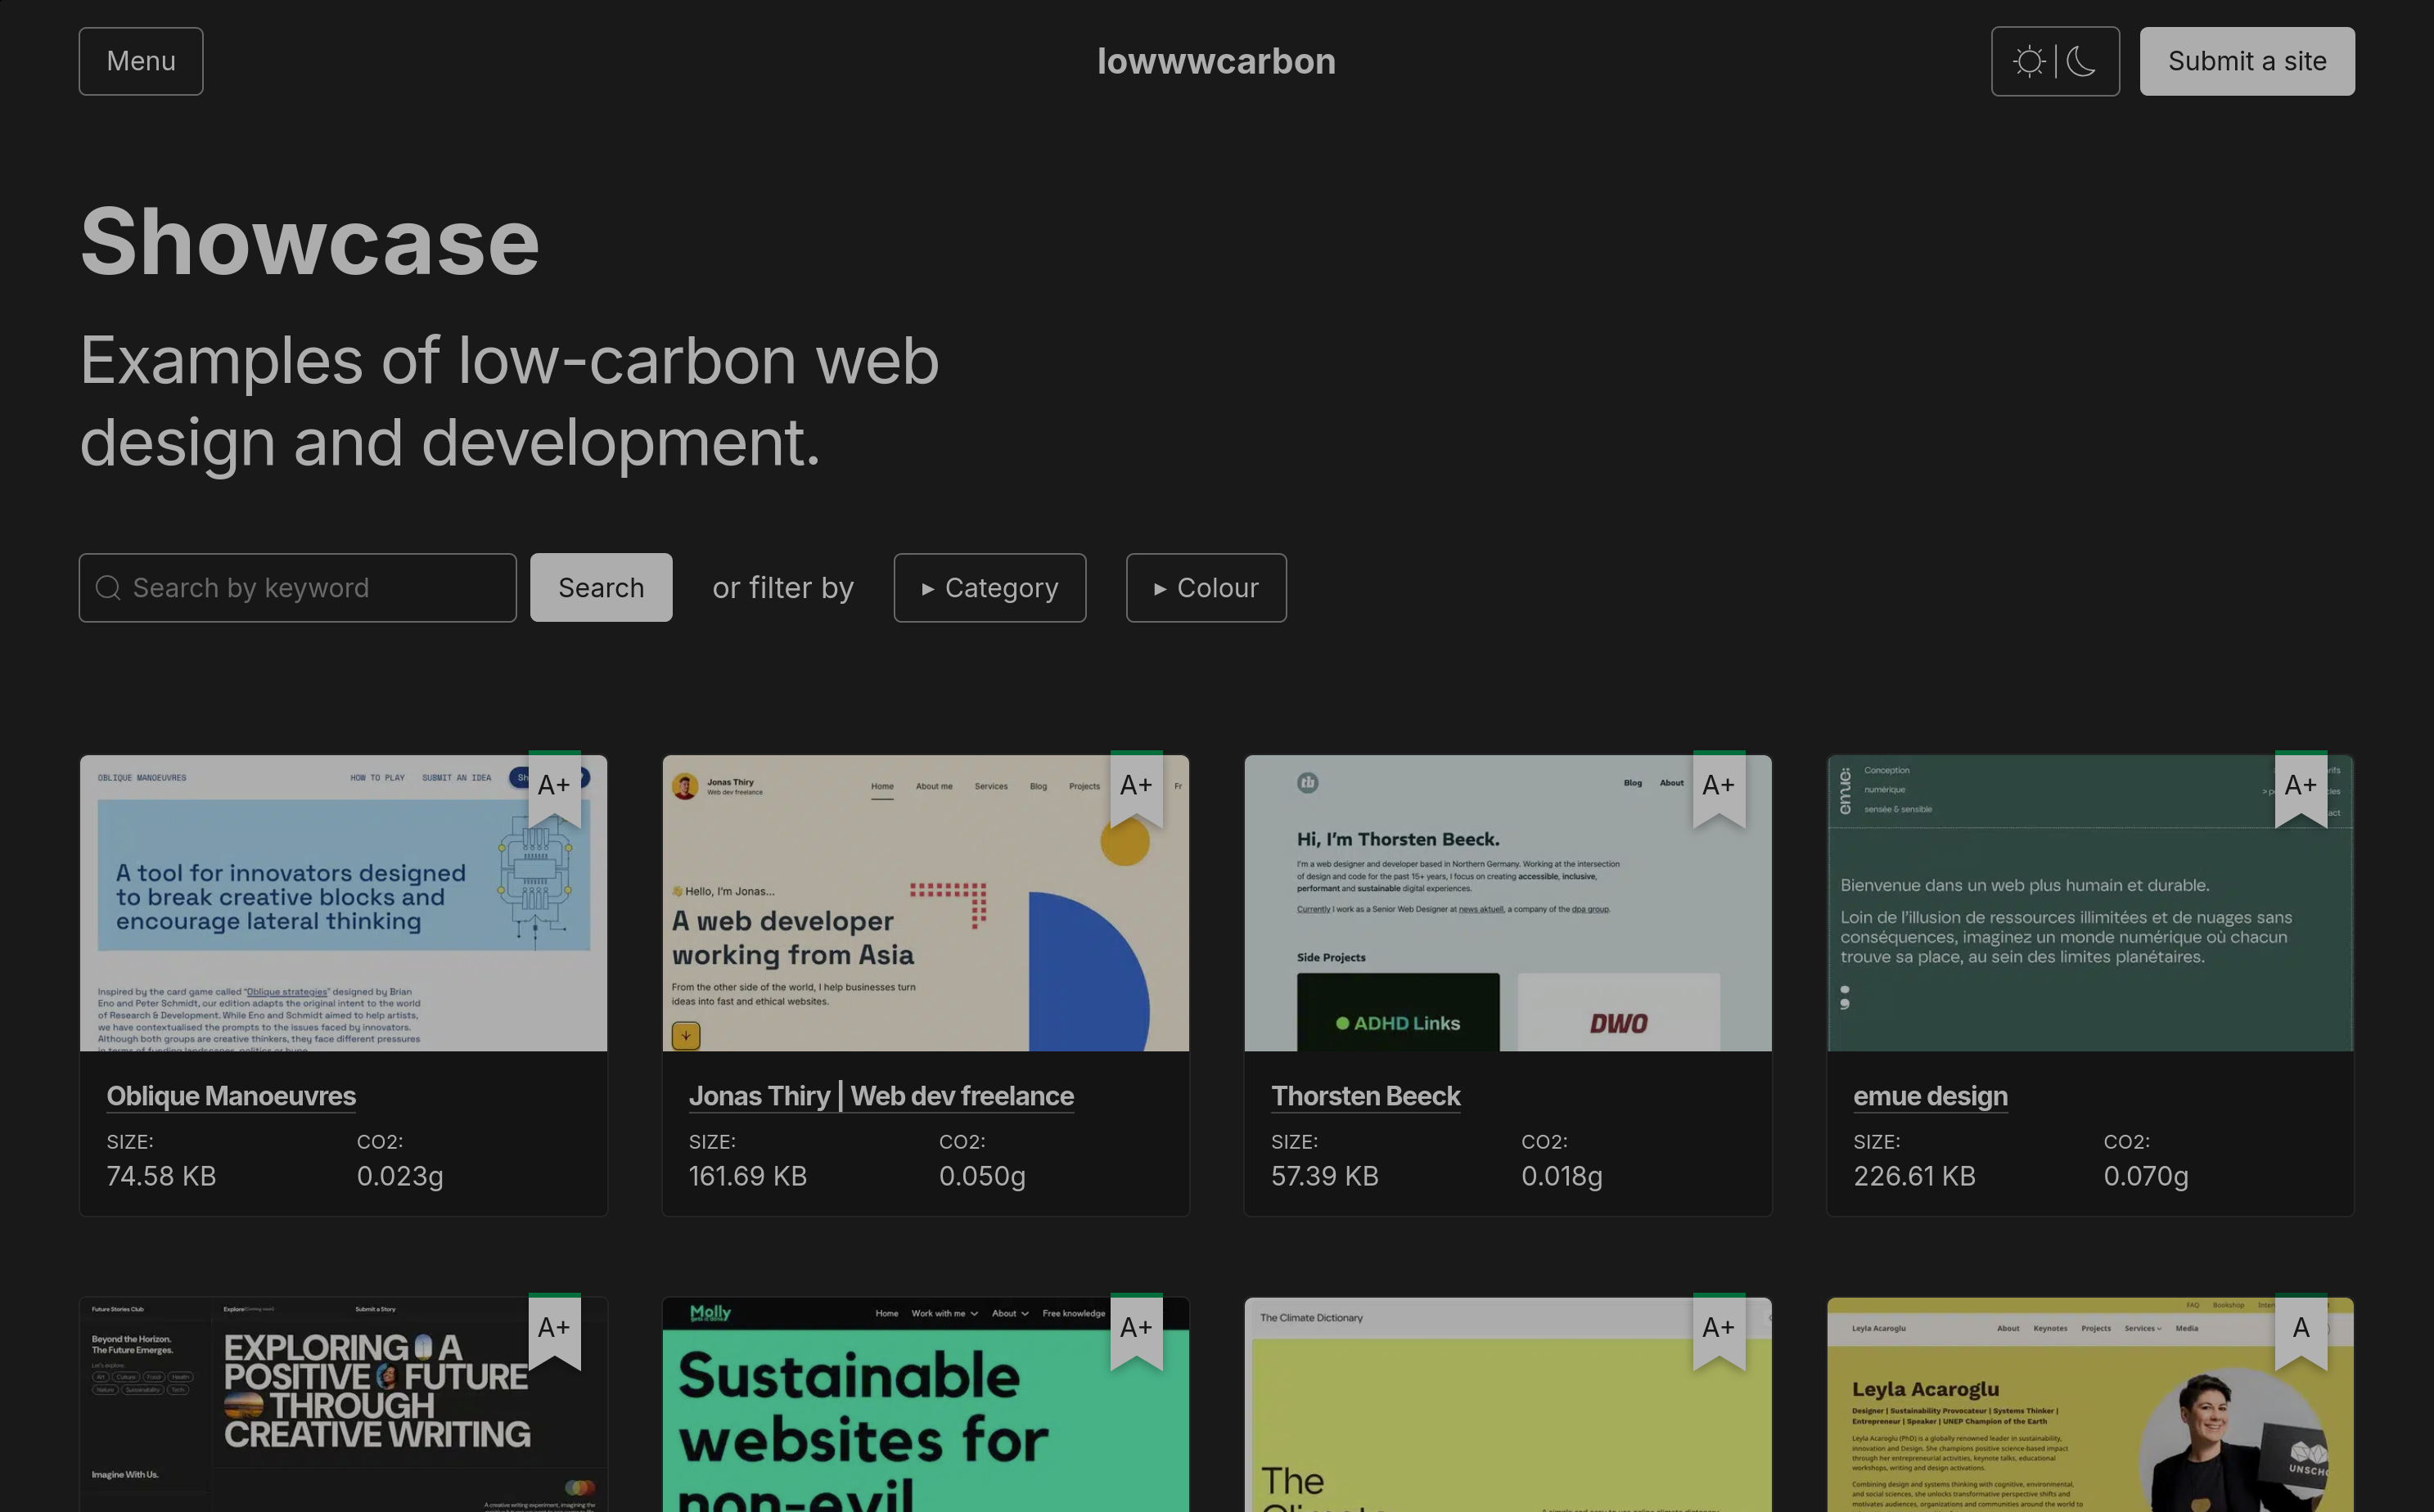
Task: Click the lowwwcarbon header title
Action: pyautogui.click(x=1216, y=61)
